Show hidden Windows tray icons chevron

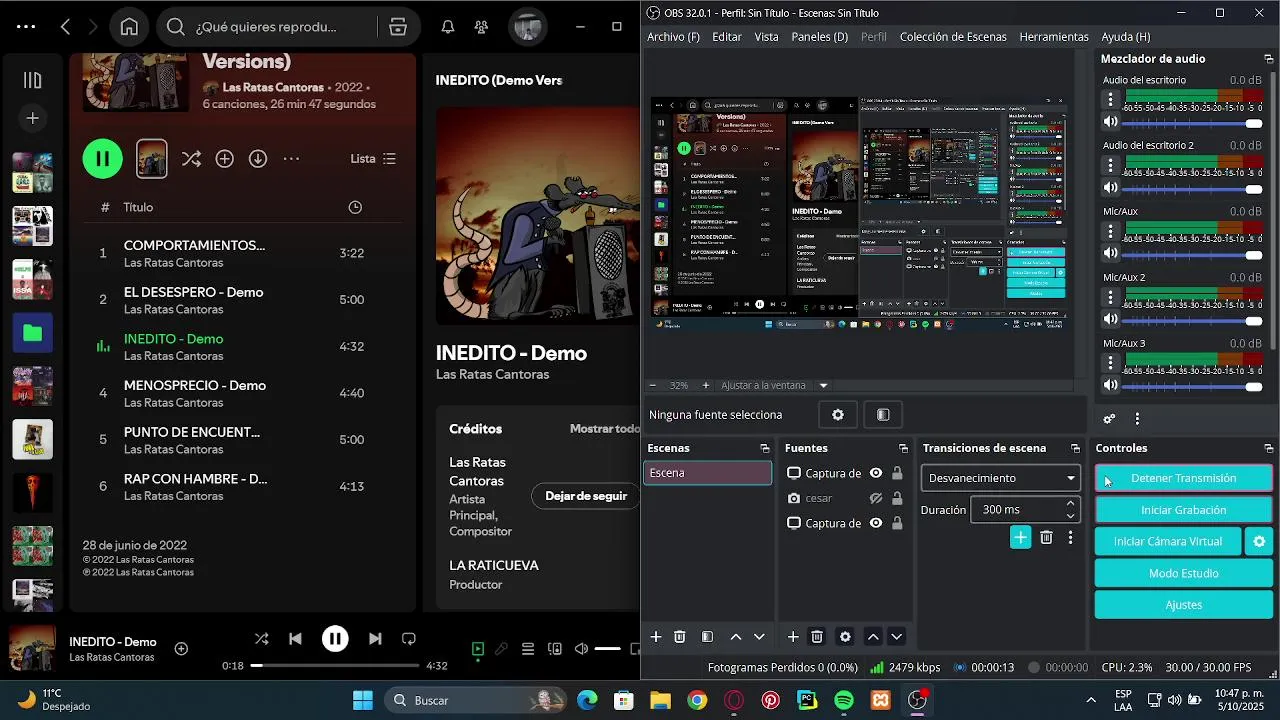coord(1091,700)
